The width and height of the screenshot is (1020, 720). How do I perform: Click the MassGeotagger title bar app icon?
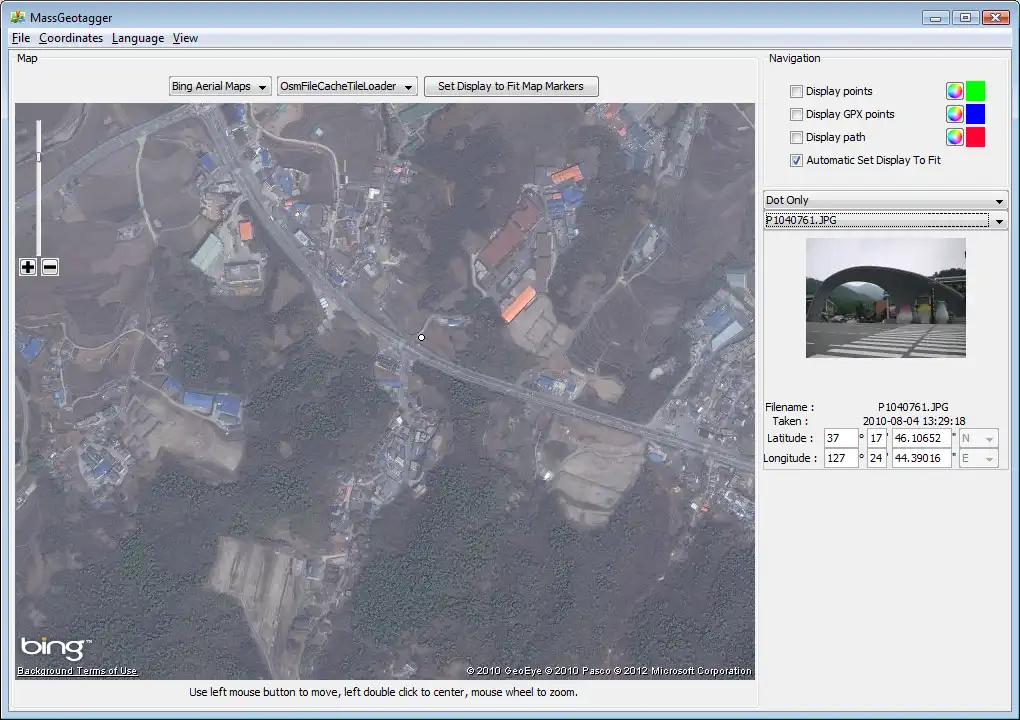tap(17, 16)
